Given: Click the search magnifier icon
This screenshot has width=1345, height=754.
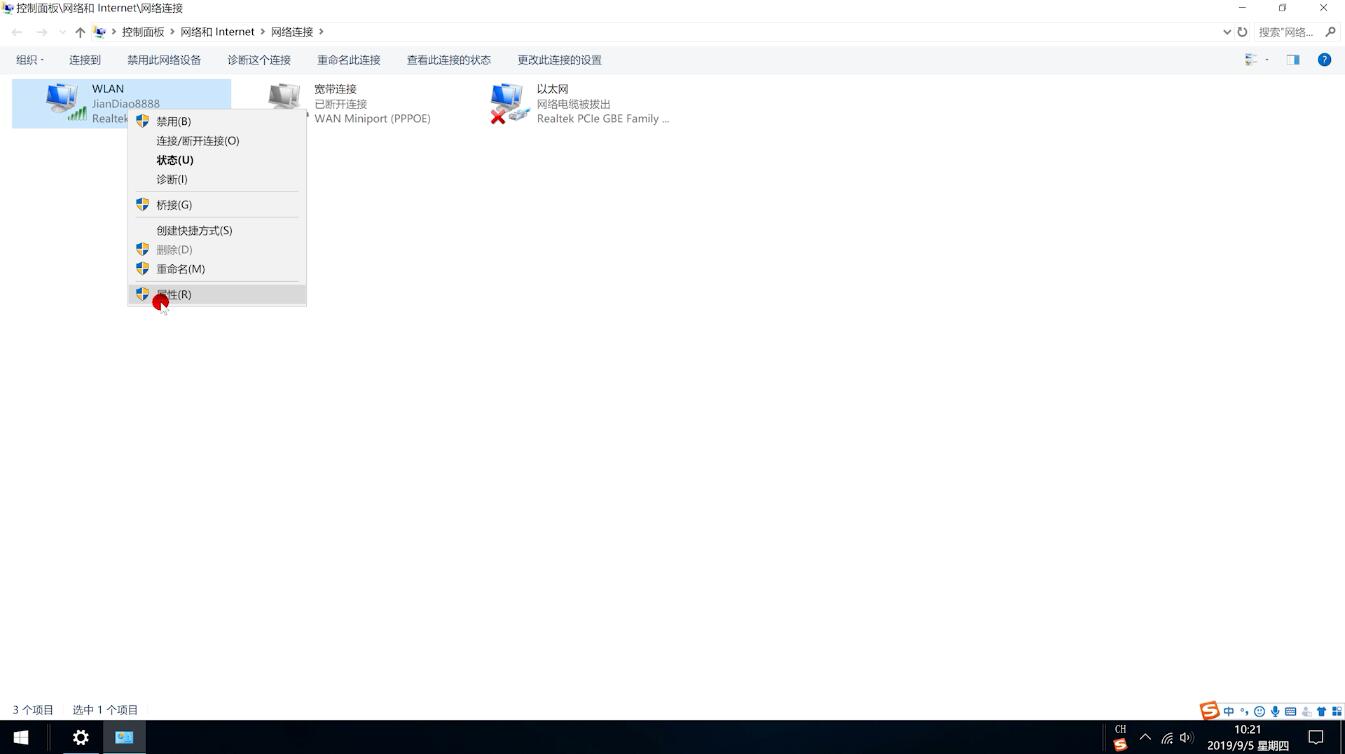Looking at the screenshot, I should (1330, 32).
